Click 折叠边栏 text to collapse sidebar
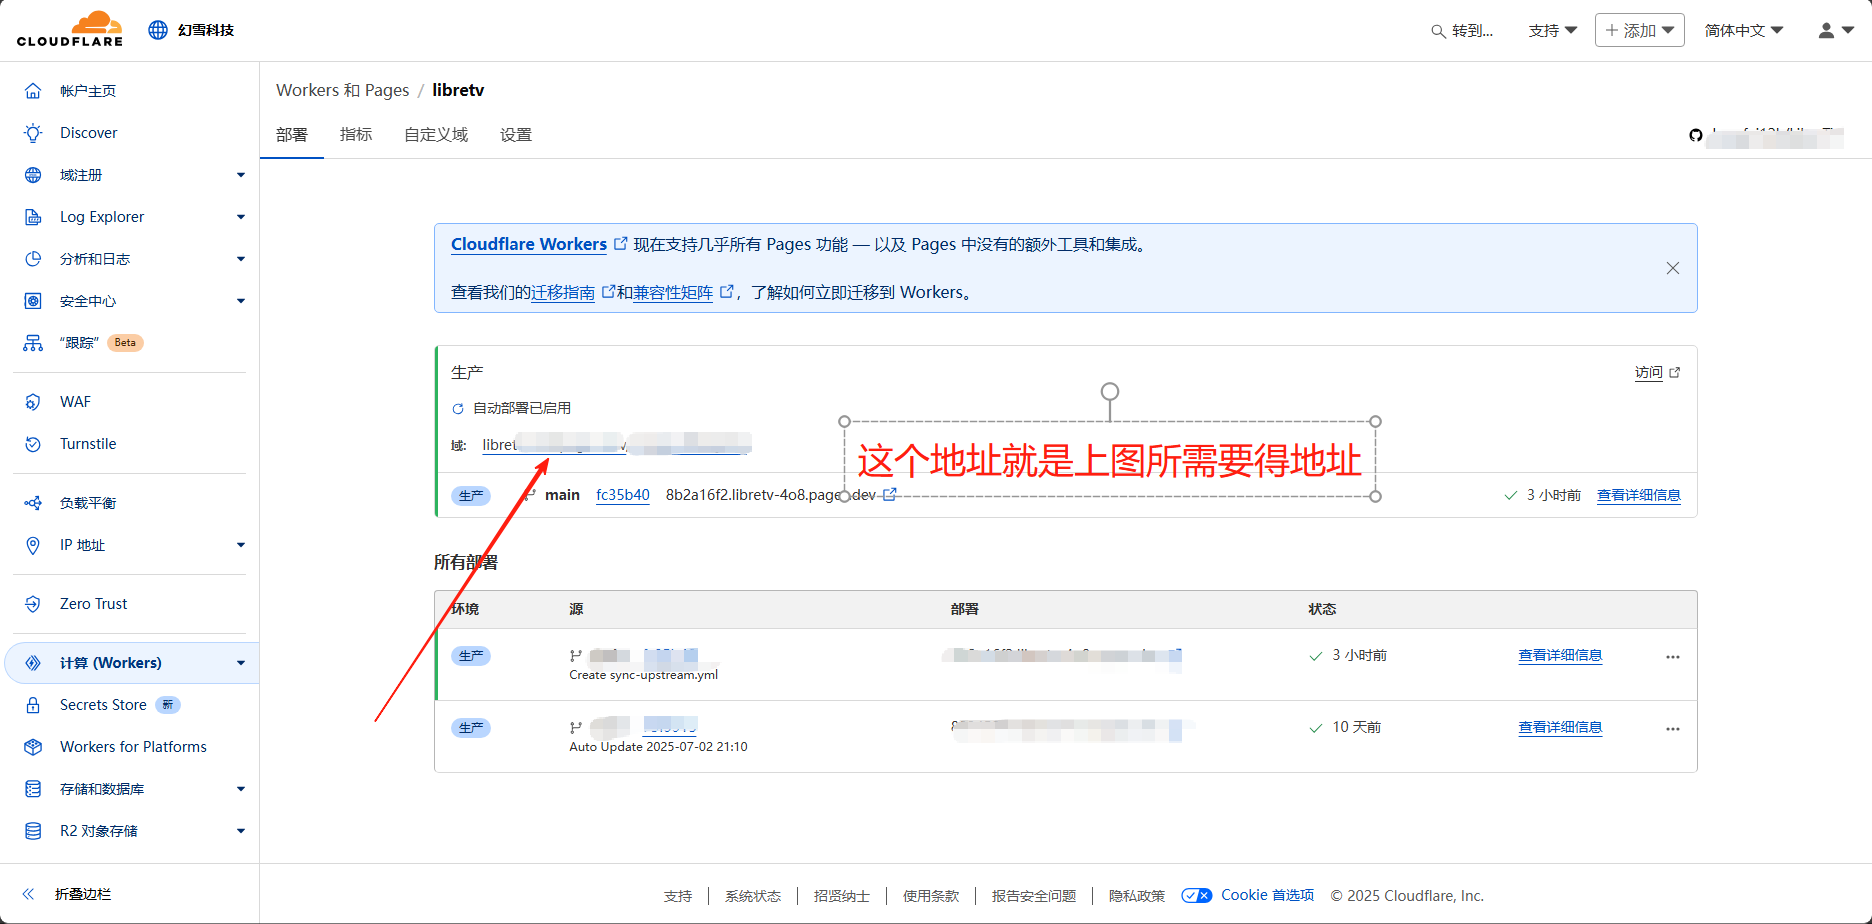This screenshot has width=1872, height=924. pyautogui.click(x=83, y=894)
